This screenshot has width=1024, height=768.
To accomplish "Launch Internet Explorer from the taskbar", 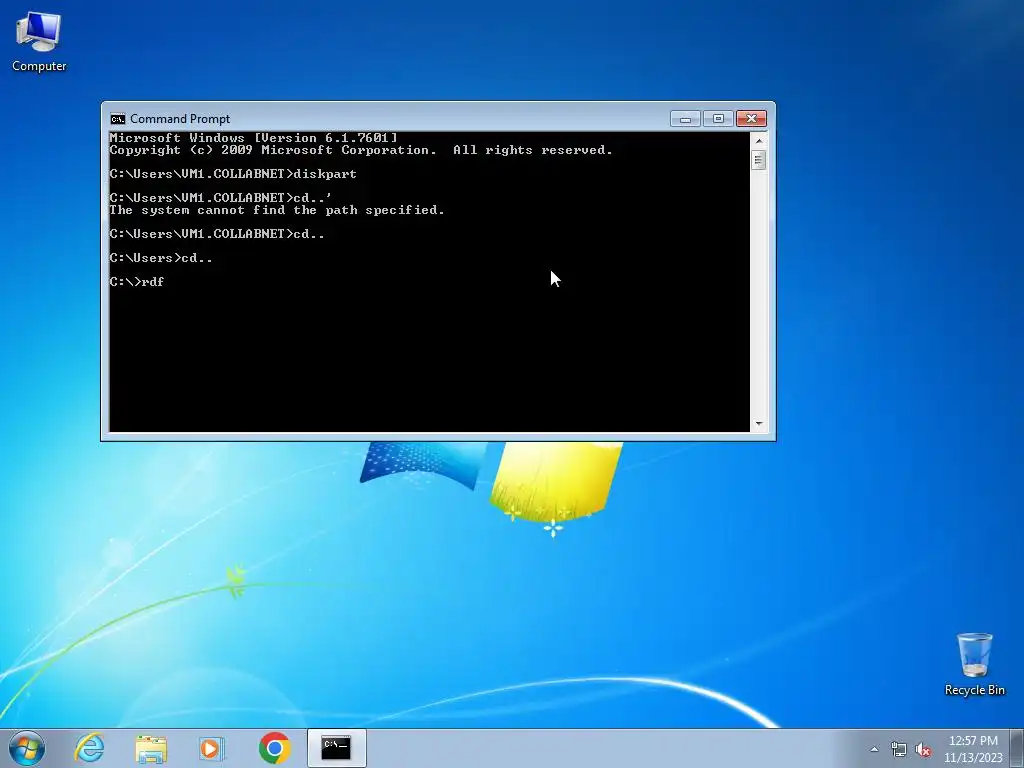I will 89,748.
